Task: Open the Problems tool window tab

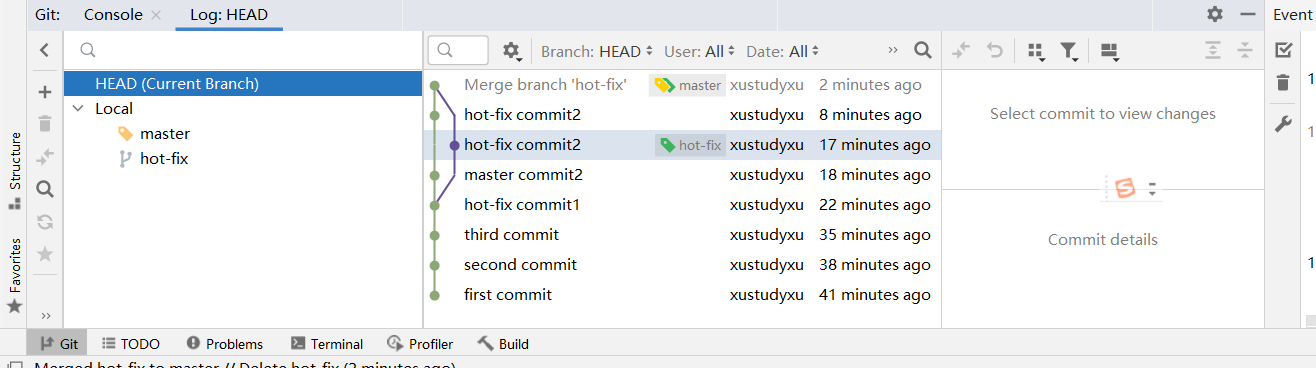Action: click(x=225, y=344)
